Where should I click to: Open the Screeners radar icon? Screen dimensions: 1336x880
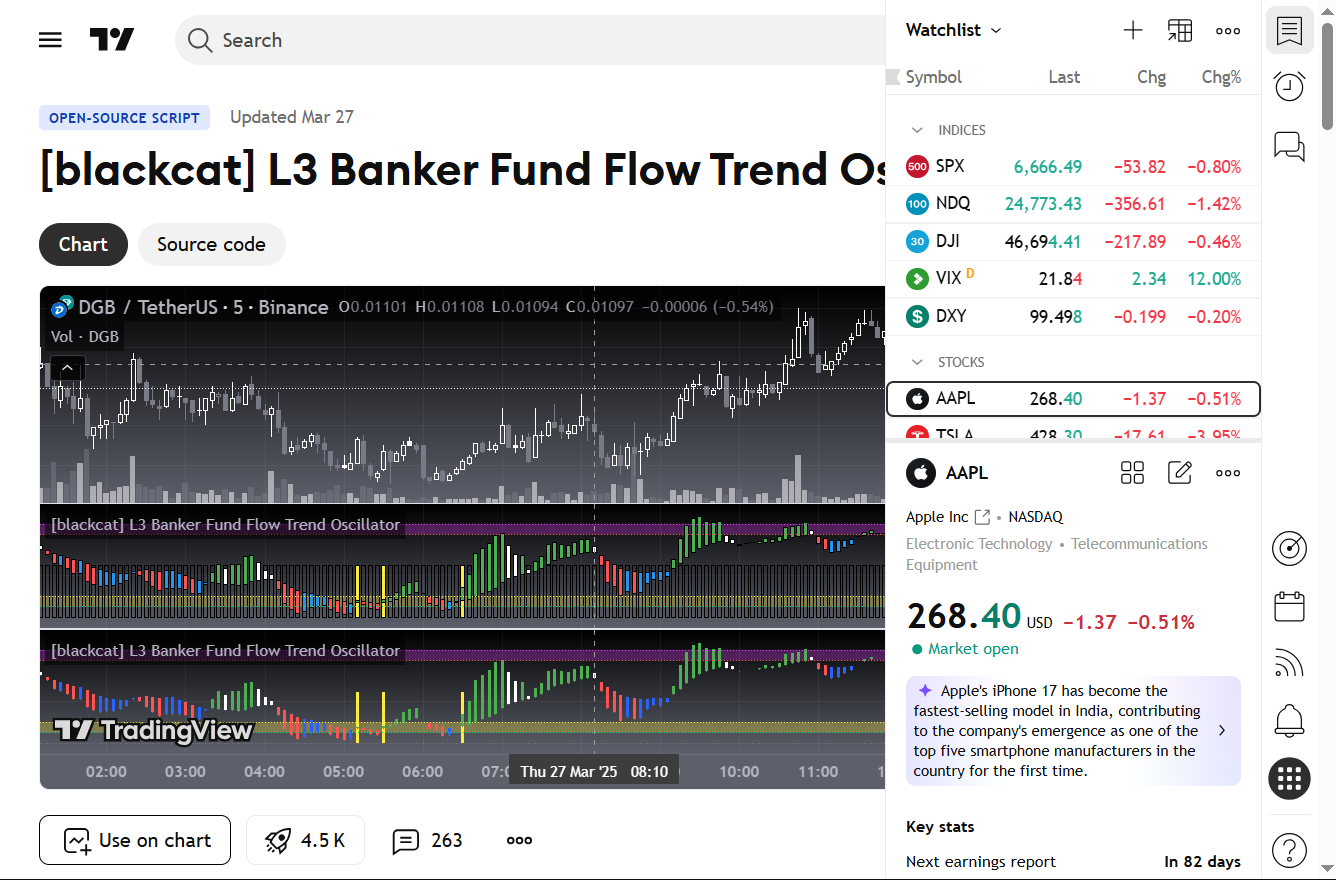(x=1290, y=548)
